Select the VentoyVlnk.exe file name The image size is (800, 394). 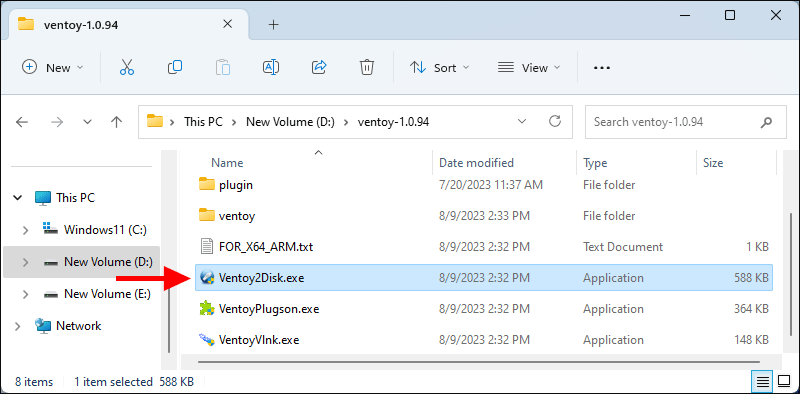259,339
